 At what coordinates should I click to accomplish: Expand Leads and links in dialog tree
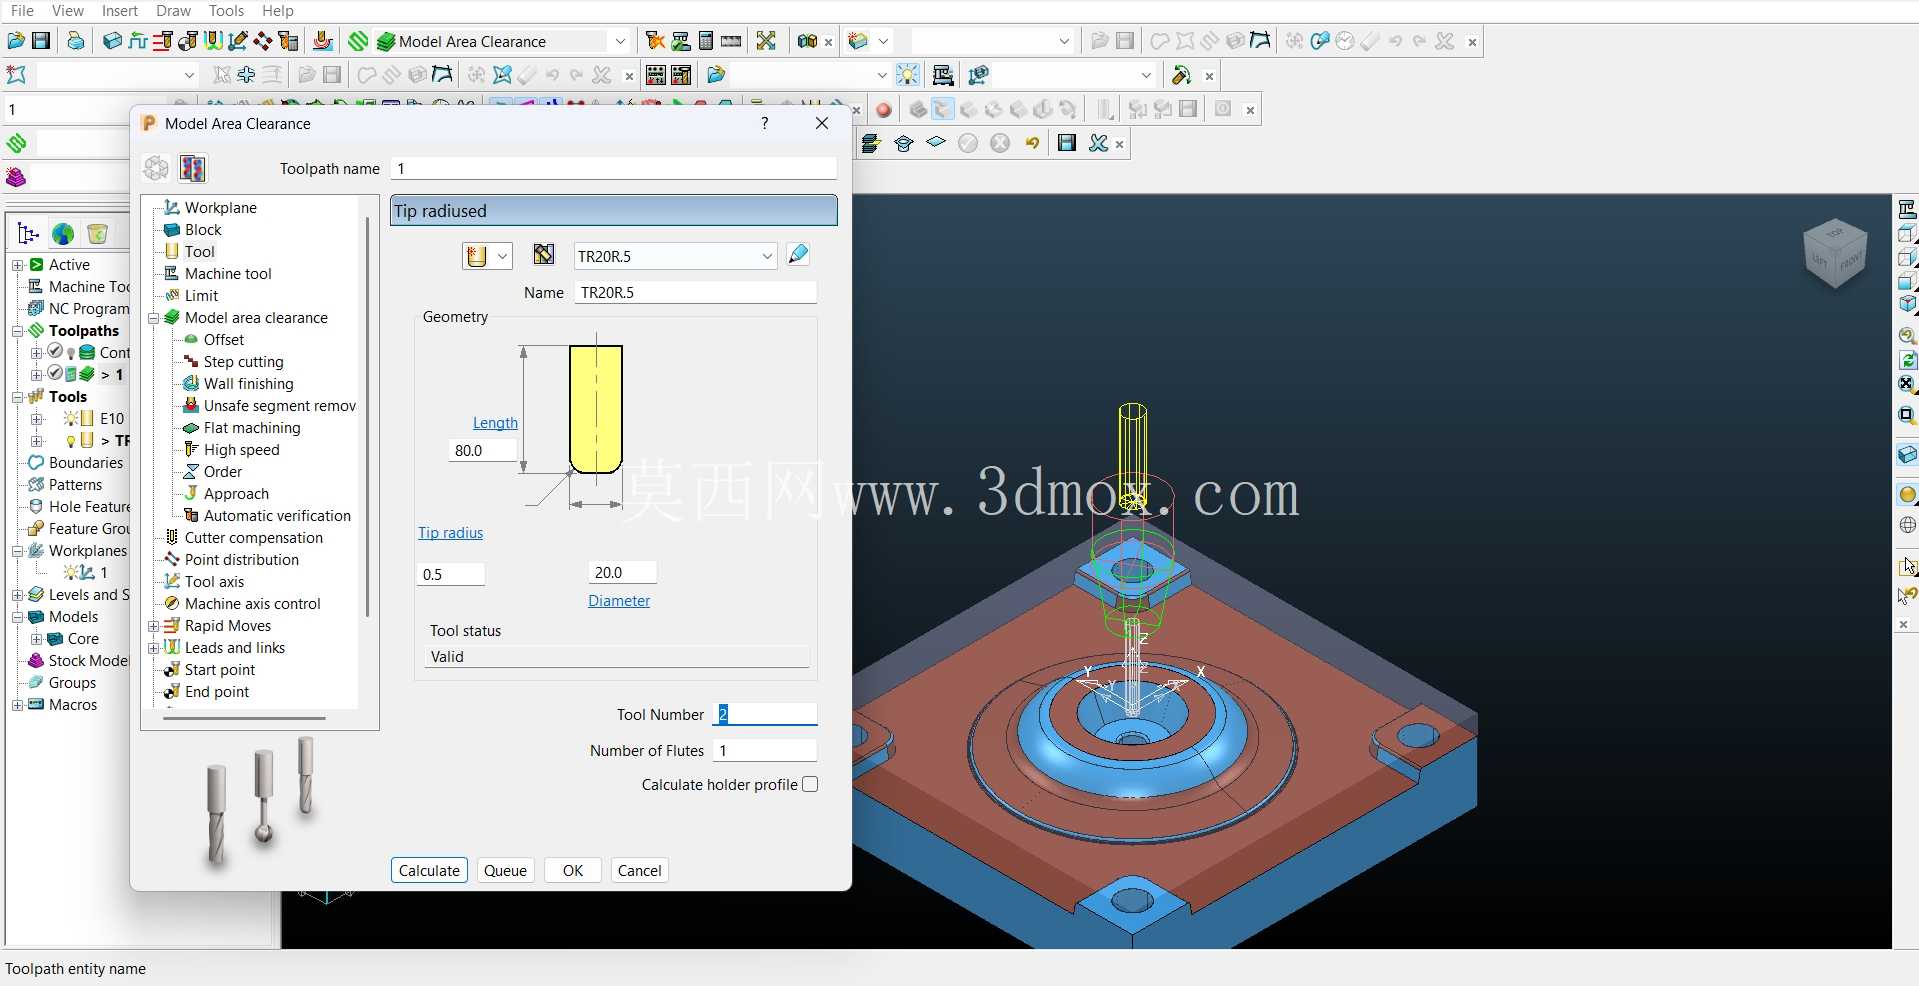pos(154,648)
